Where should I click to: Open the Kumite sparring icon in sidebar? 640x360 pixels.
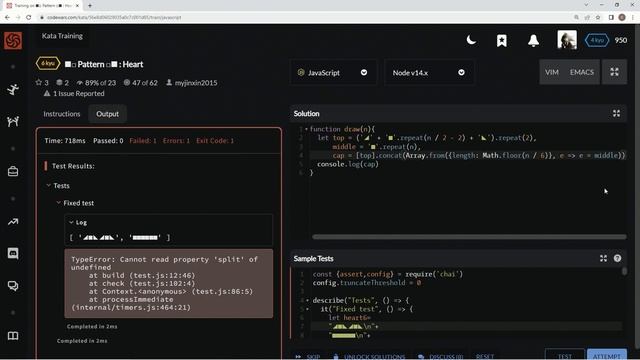[13, 121]
